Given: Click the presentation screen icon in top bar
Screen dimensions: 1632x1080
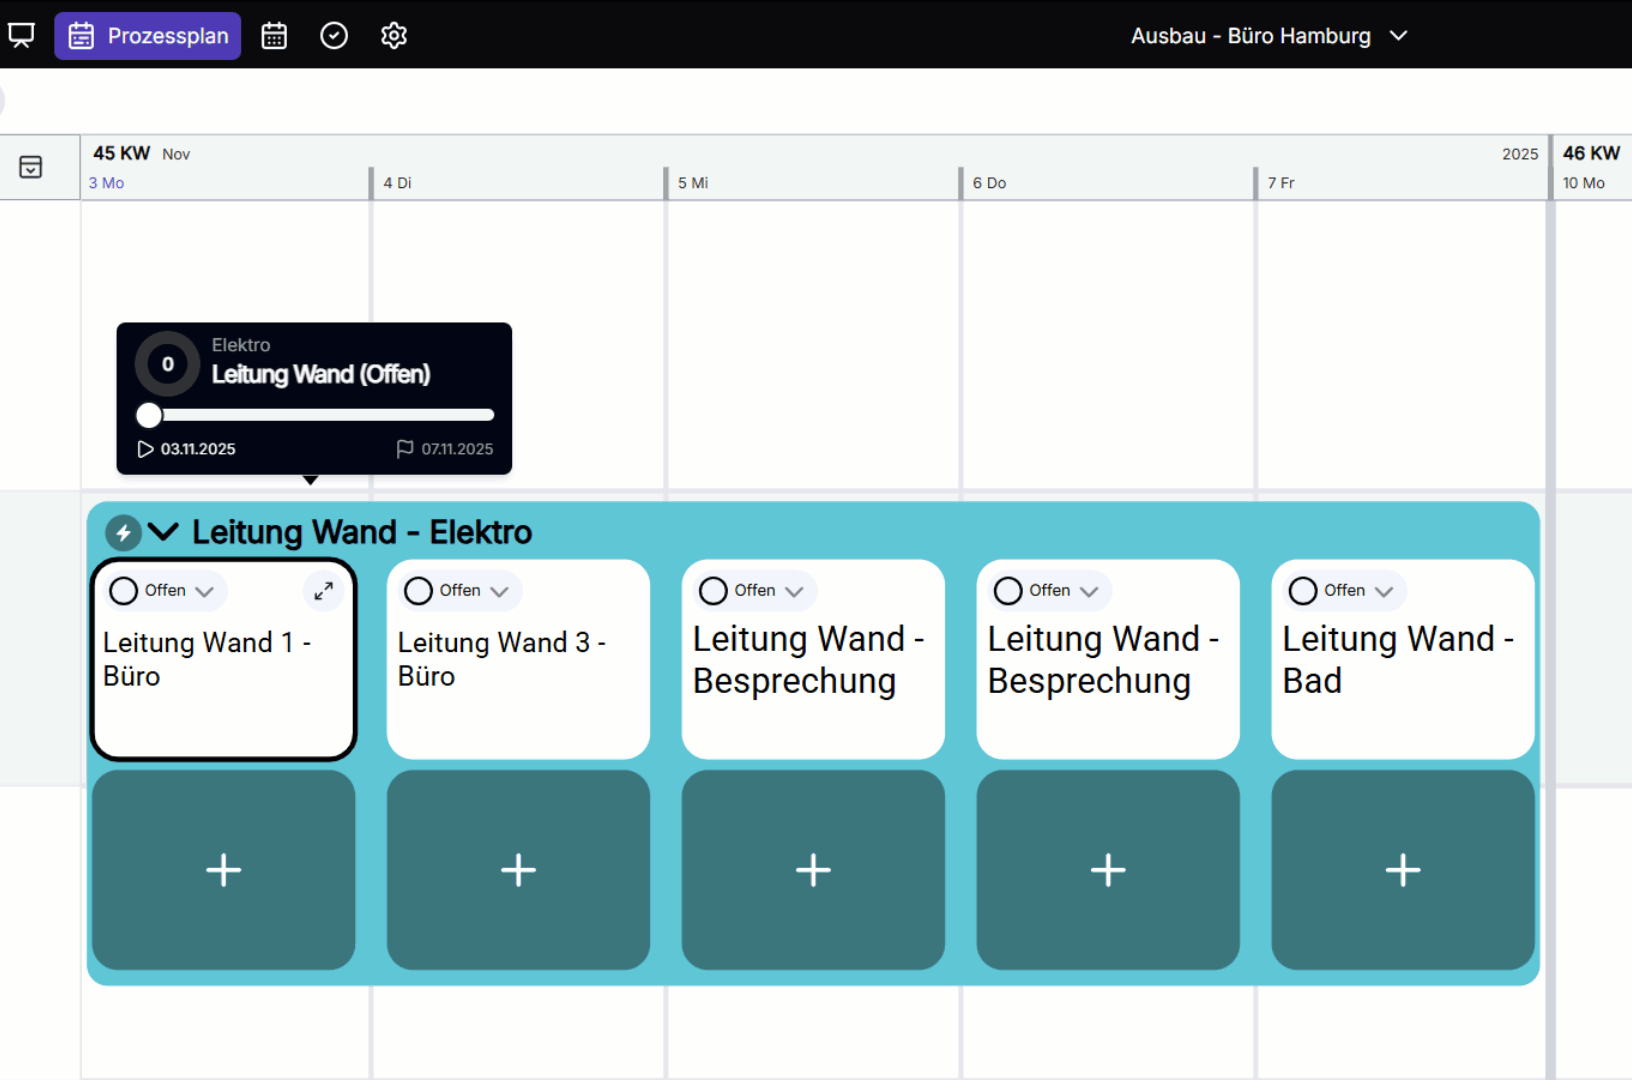Looking at the screenshot, I should coord(21,36).
